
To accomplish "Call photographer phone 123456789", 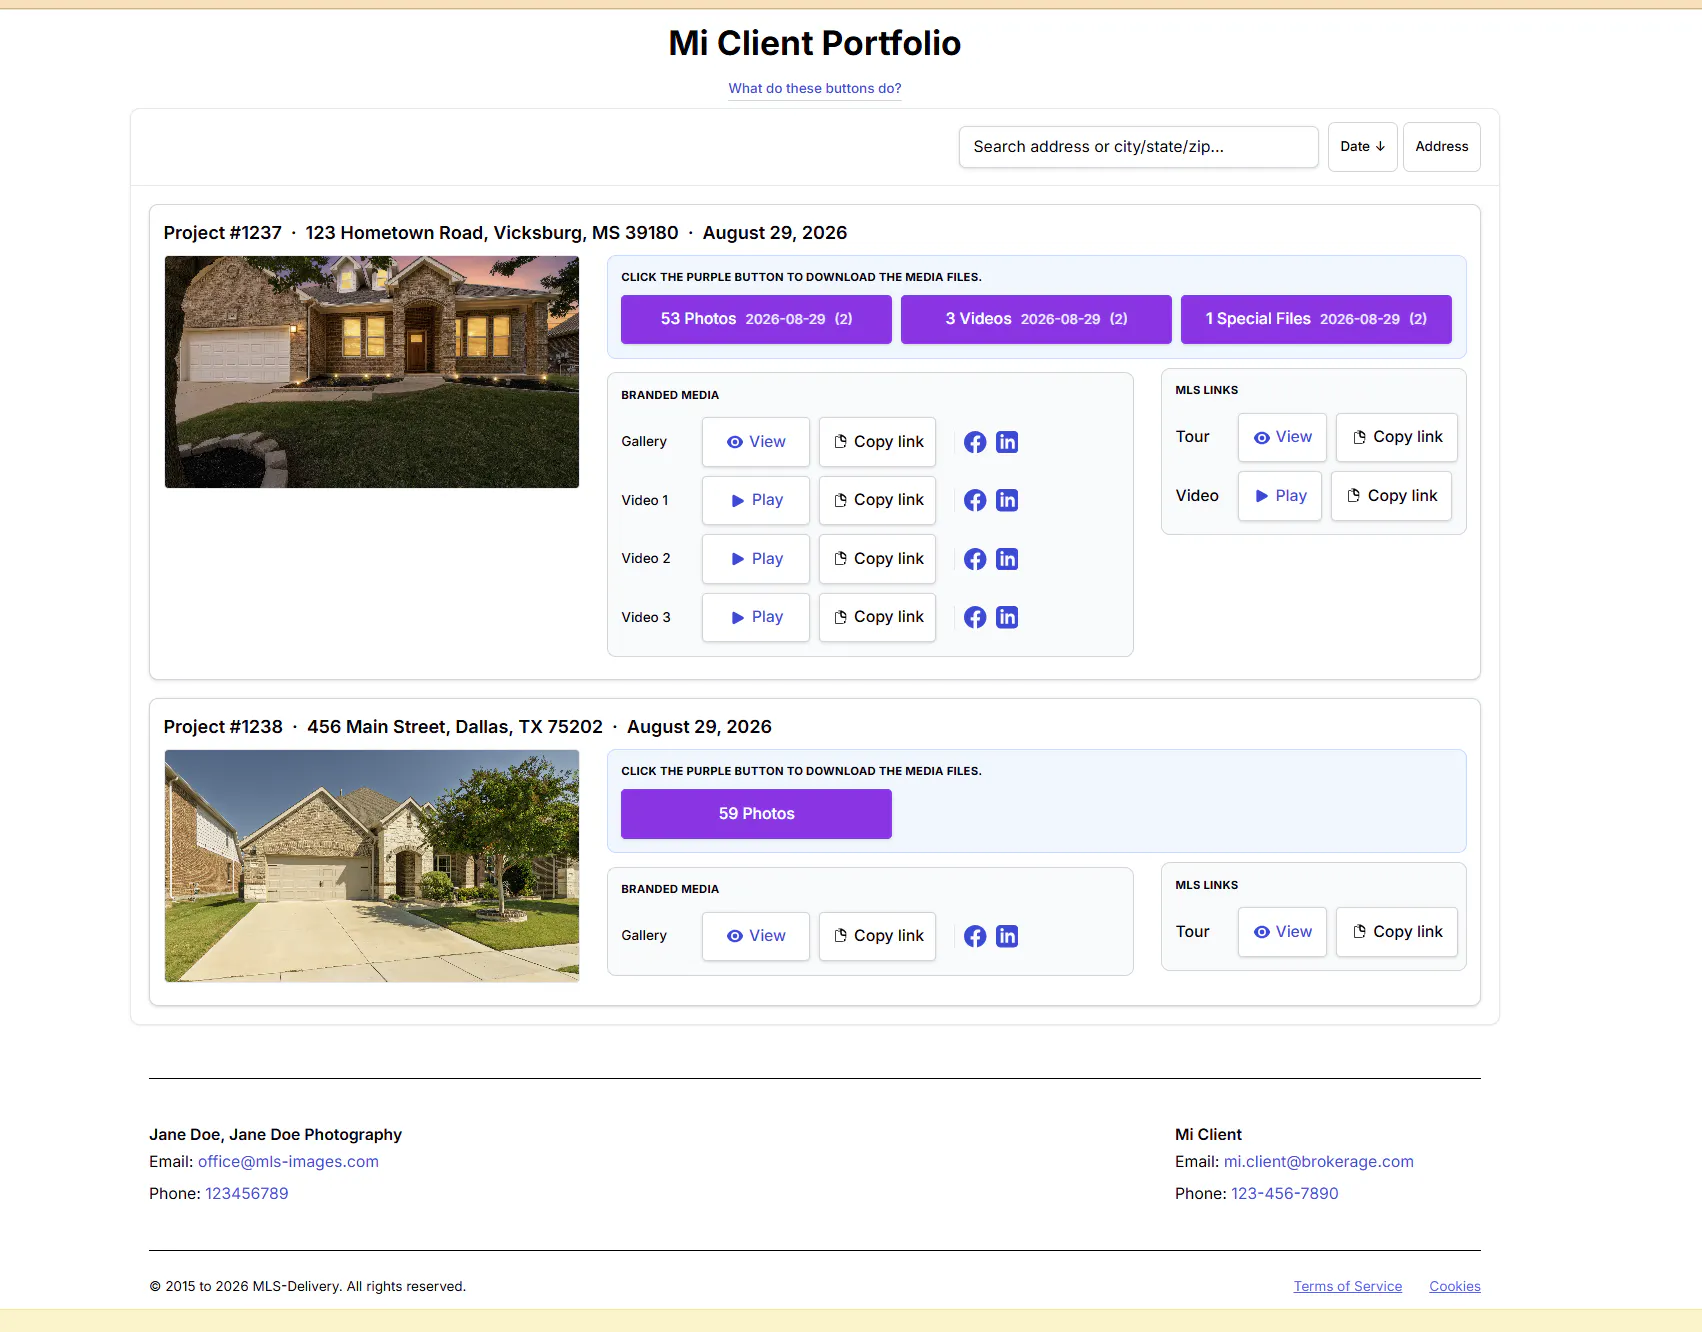I will pos(247,1193).
